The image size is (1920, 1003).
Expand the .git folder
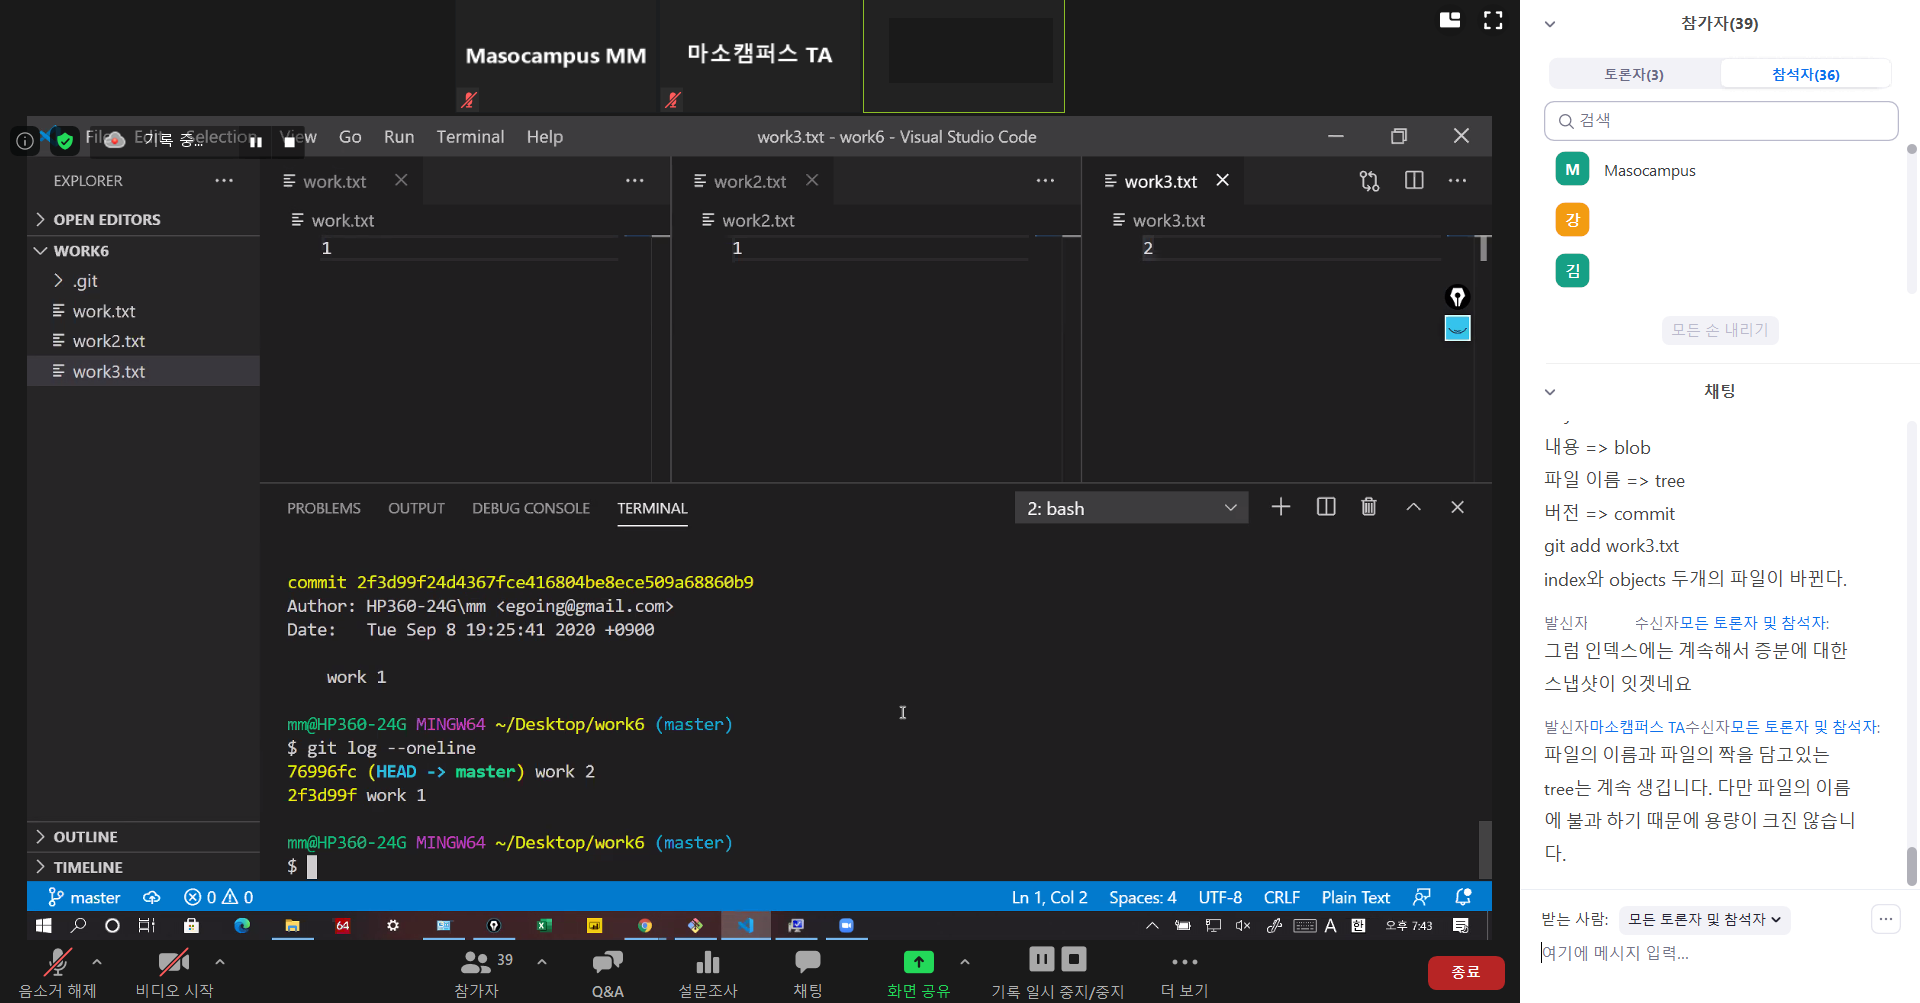(x=85, y=281)
